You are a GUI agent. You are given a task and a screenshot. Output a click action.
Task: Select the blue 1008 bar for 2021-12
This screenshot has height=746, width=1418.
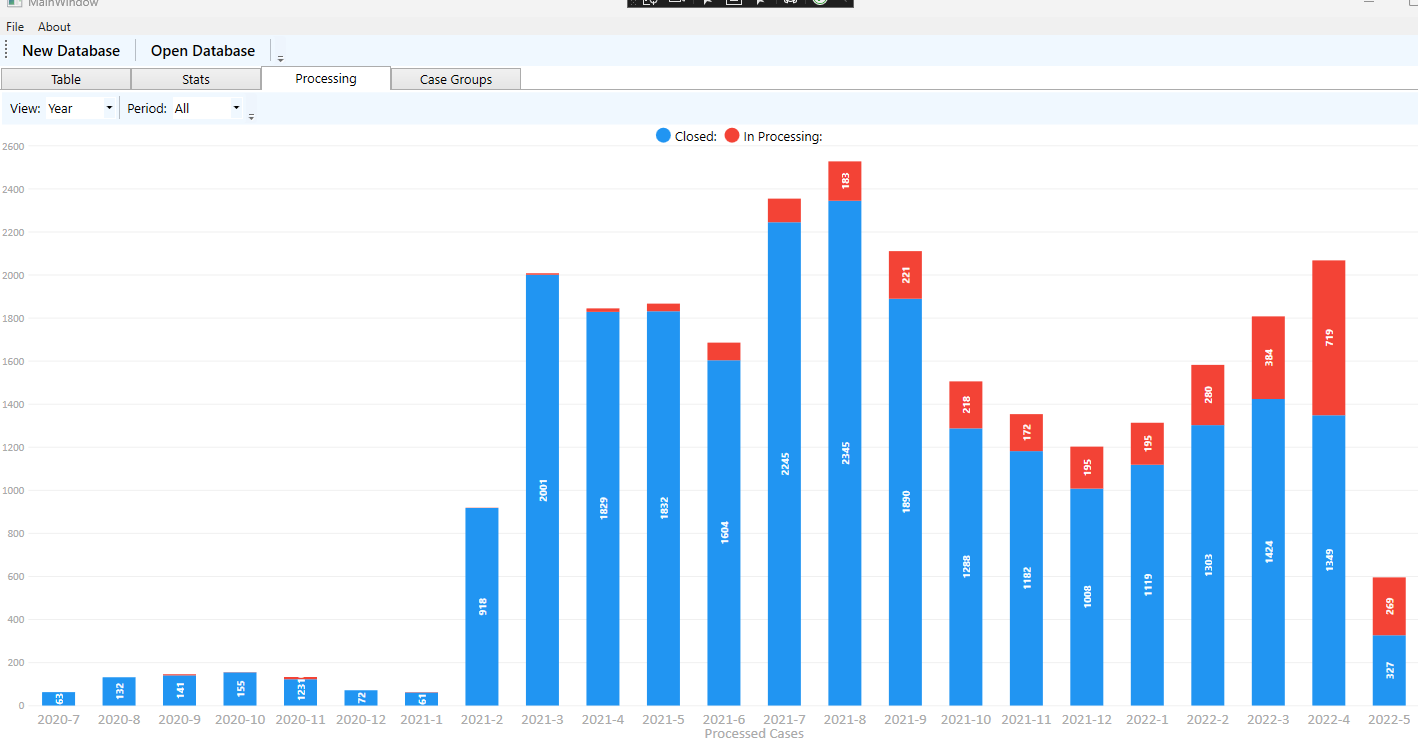(x=1087, y=597)
